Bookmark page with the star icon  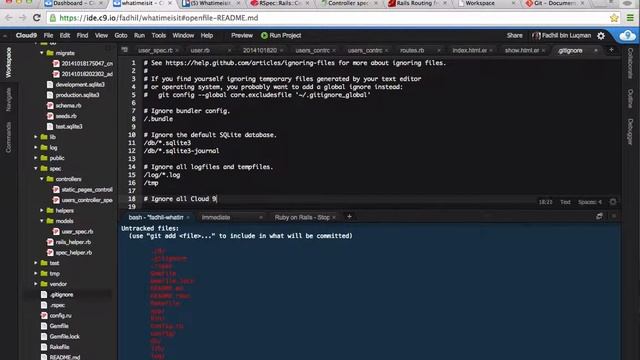[614, 18]
